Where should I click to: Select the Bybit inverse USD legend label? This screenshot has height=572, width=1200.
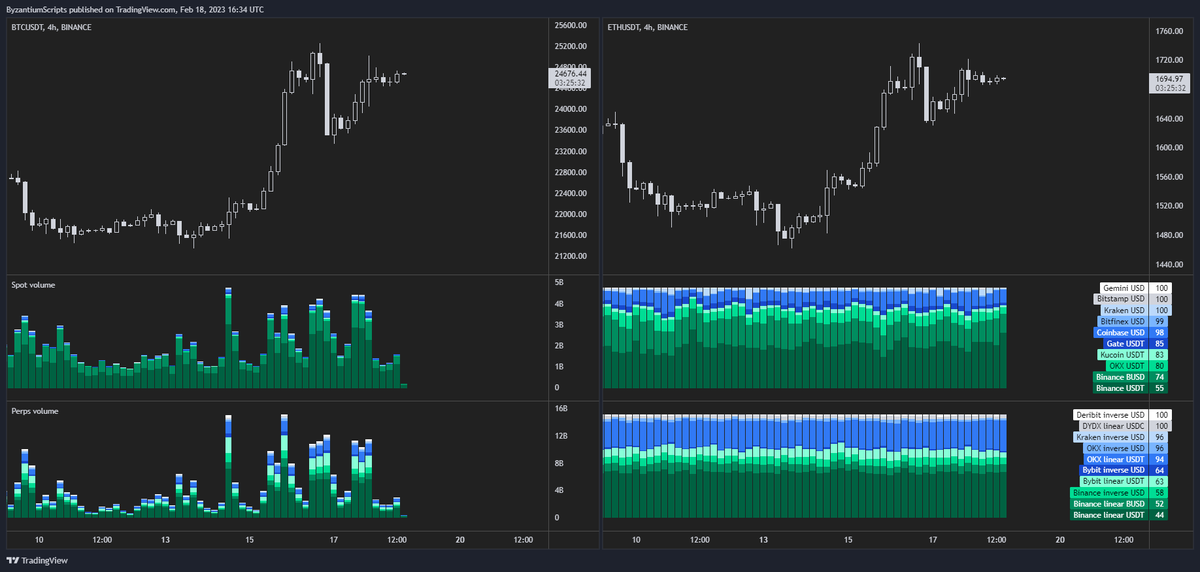[1113, 469]
